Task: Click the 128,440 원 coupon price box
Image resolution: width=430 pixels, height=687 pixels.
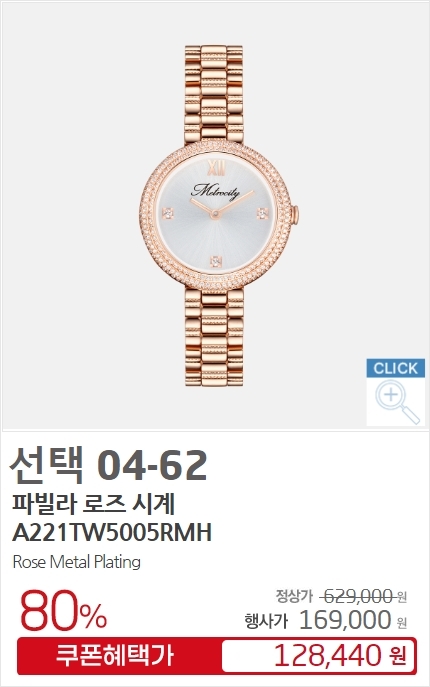Action: click(x=318, y=656)
